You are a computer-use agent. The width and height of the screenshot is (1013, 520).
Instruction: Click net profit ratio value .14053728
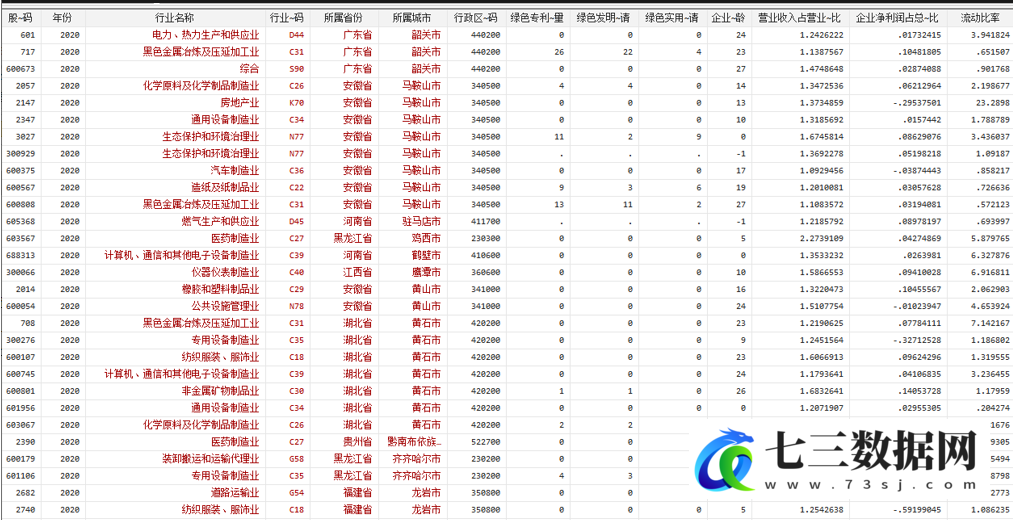pos(919,391)
